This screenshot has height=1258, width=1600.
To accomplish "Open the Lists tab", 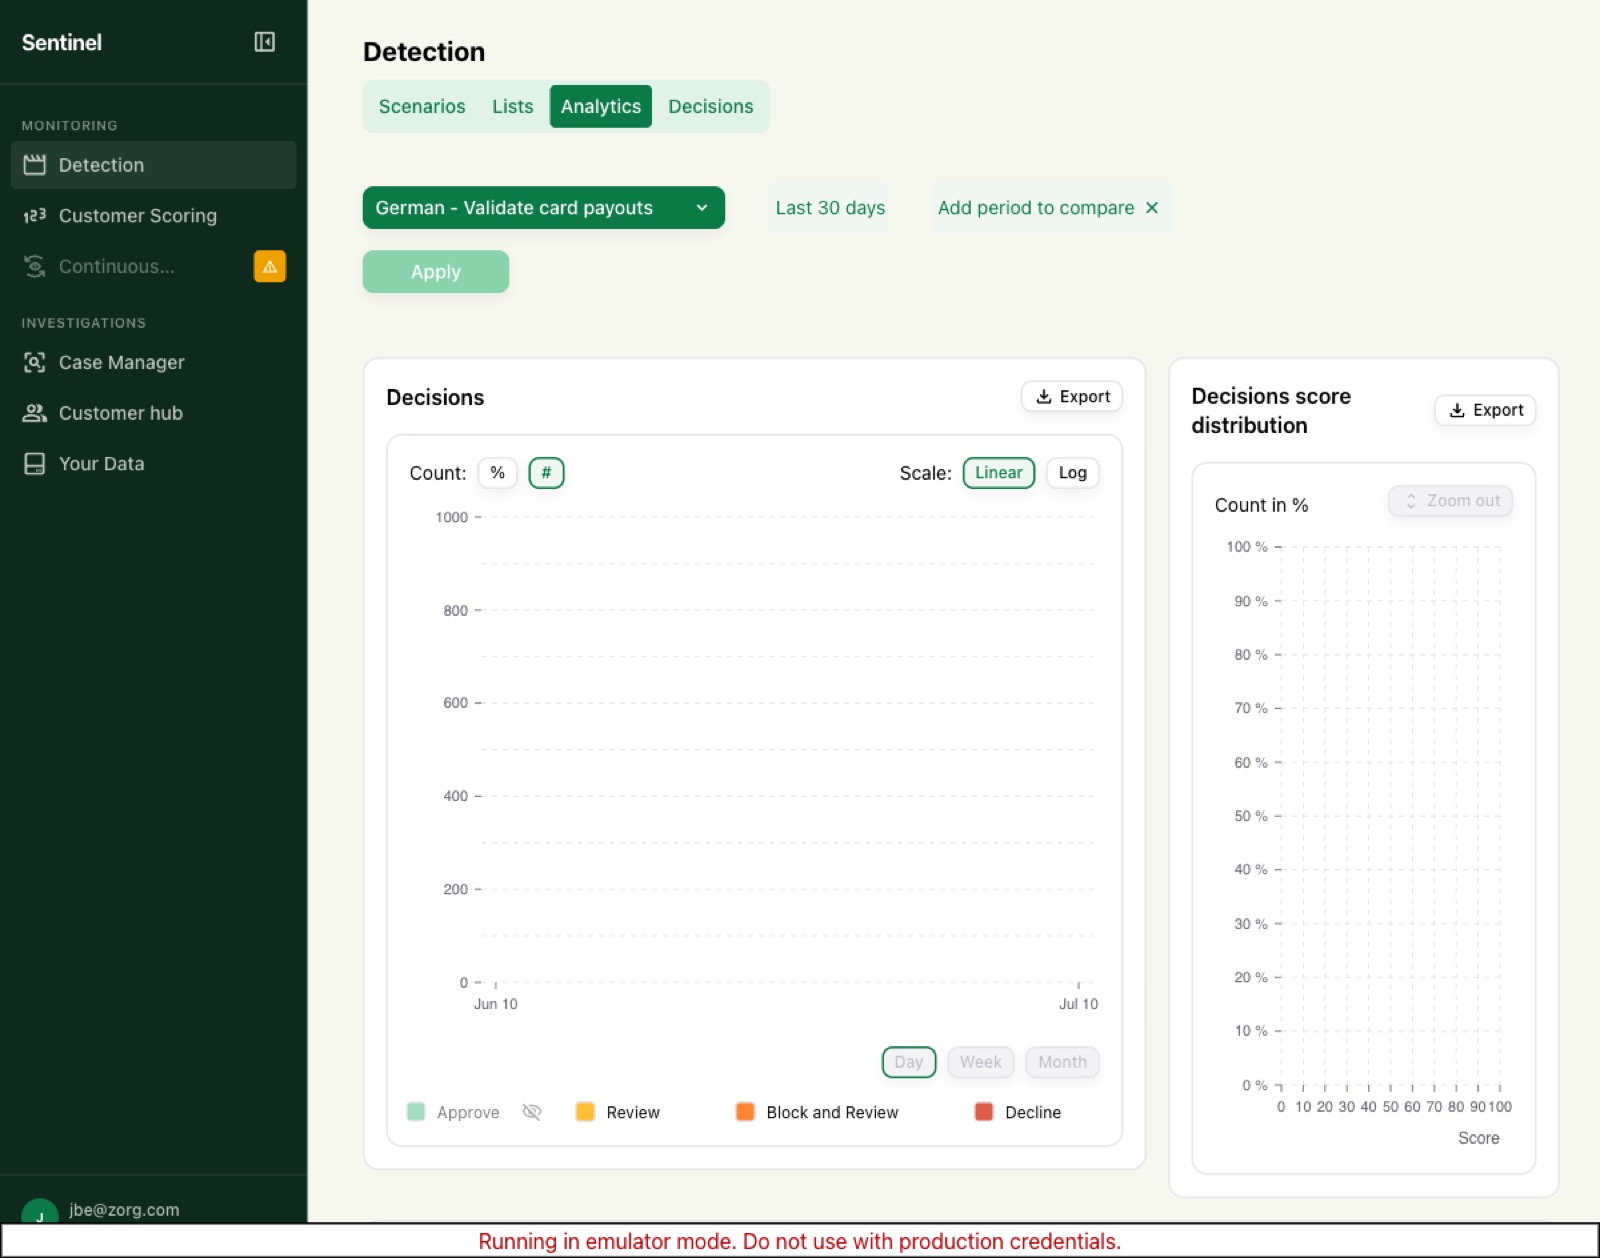I will 512,106.
